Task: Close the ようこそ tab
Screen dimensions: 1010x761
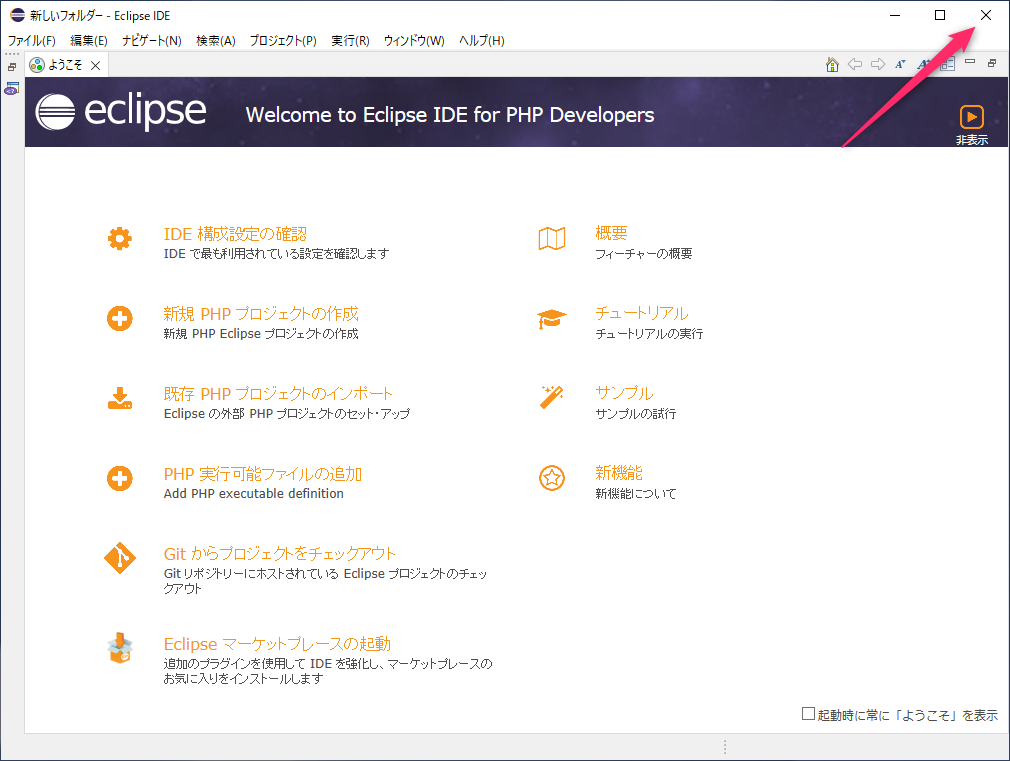Action: (x=95, y=65)
